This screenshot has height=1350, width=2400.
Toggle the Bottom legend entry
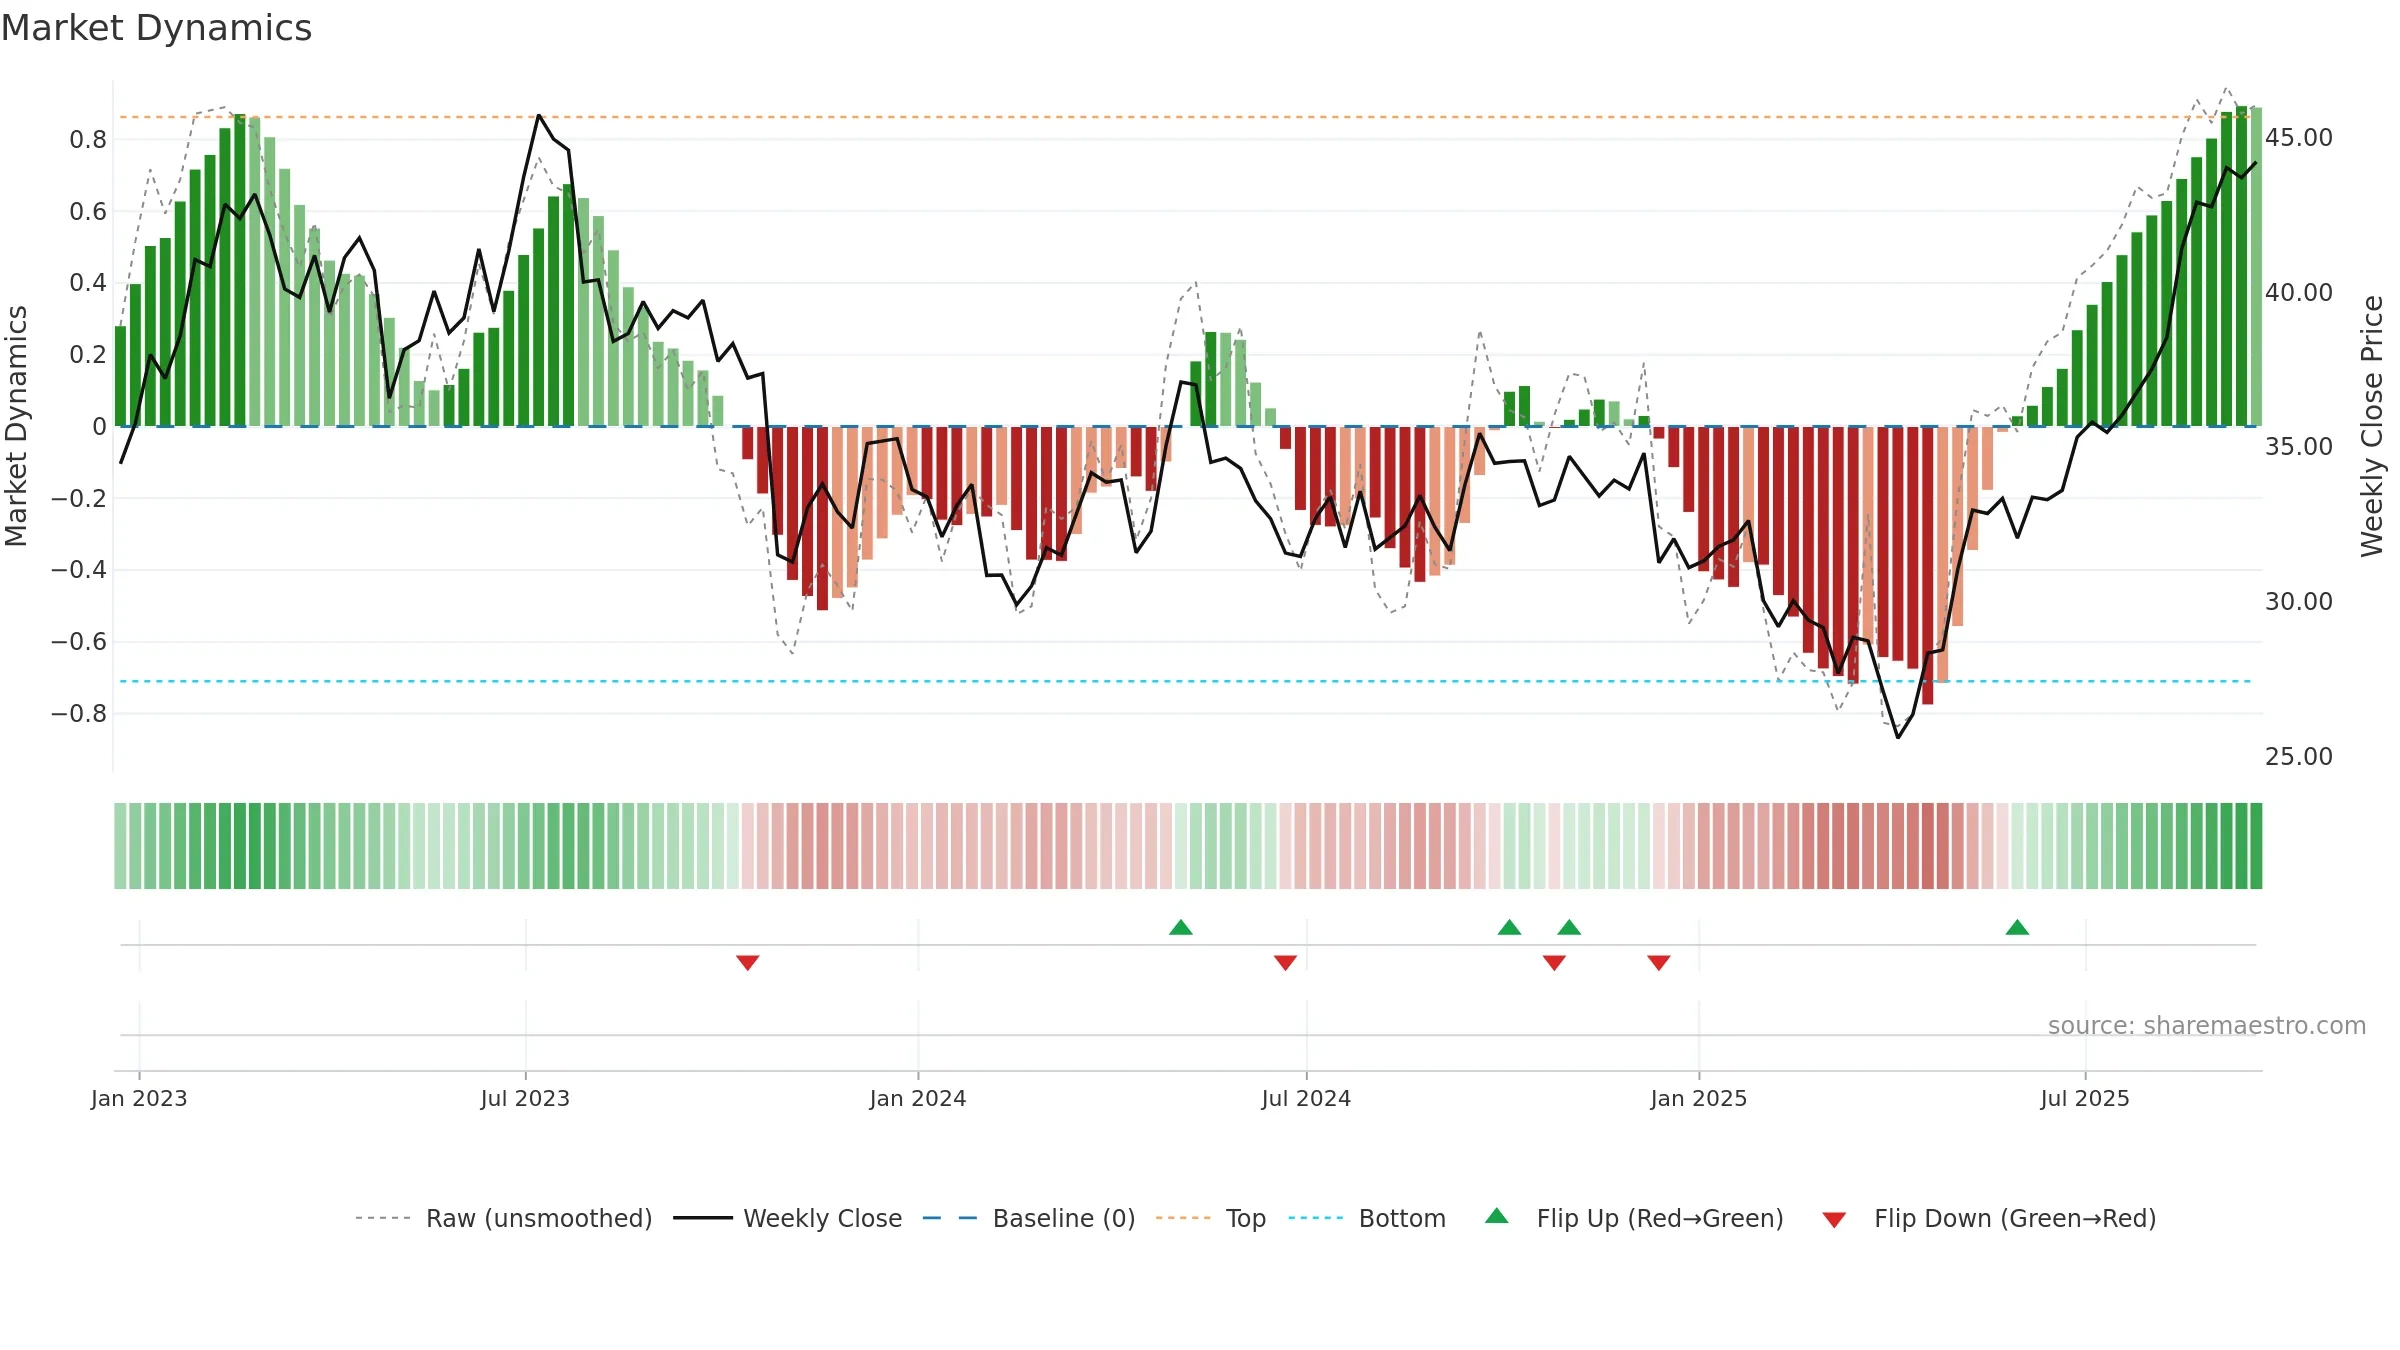(x=1367, y=1218)
